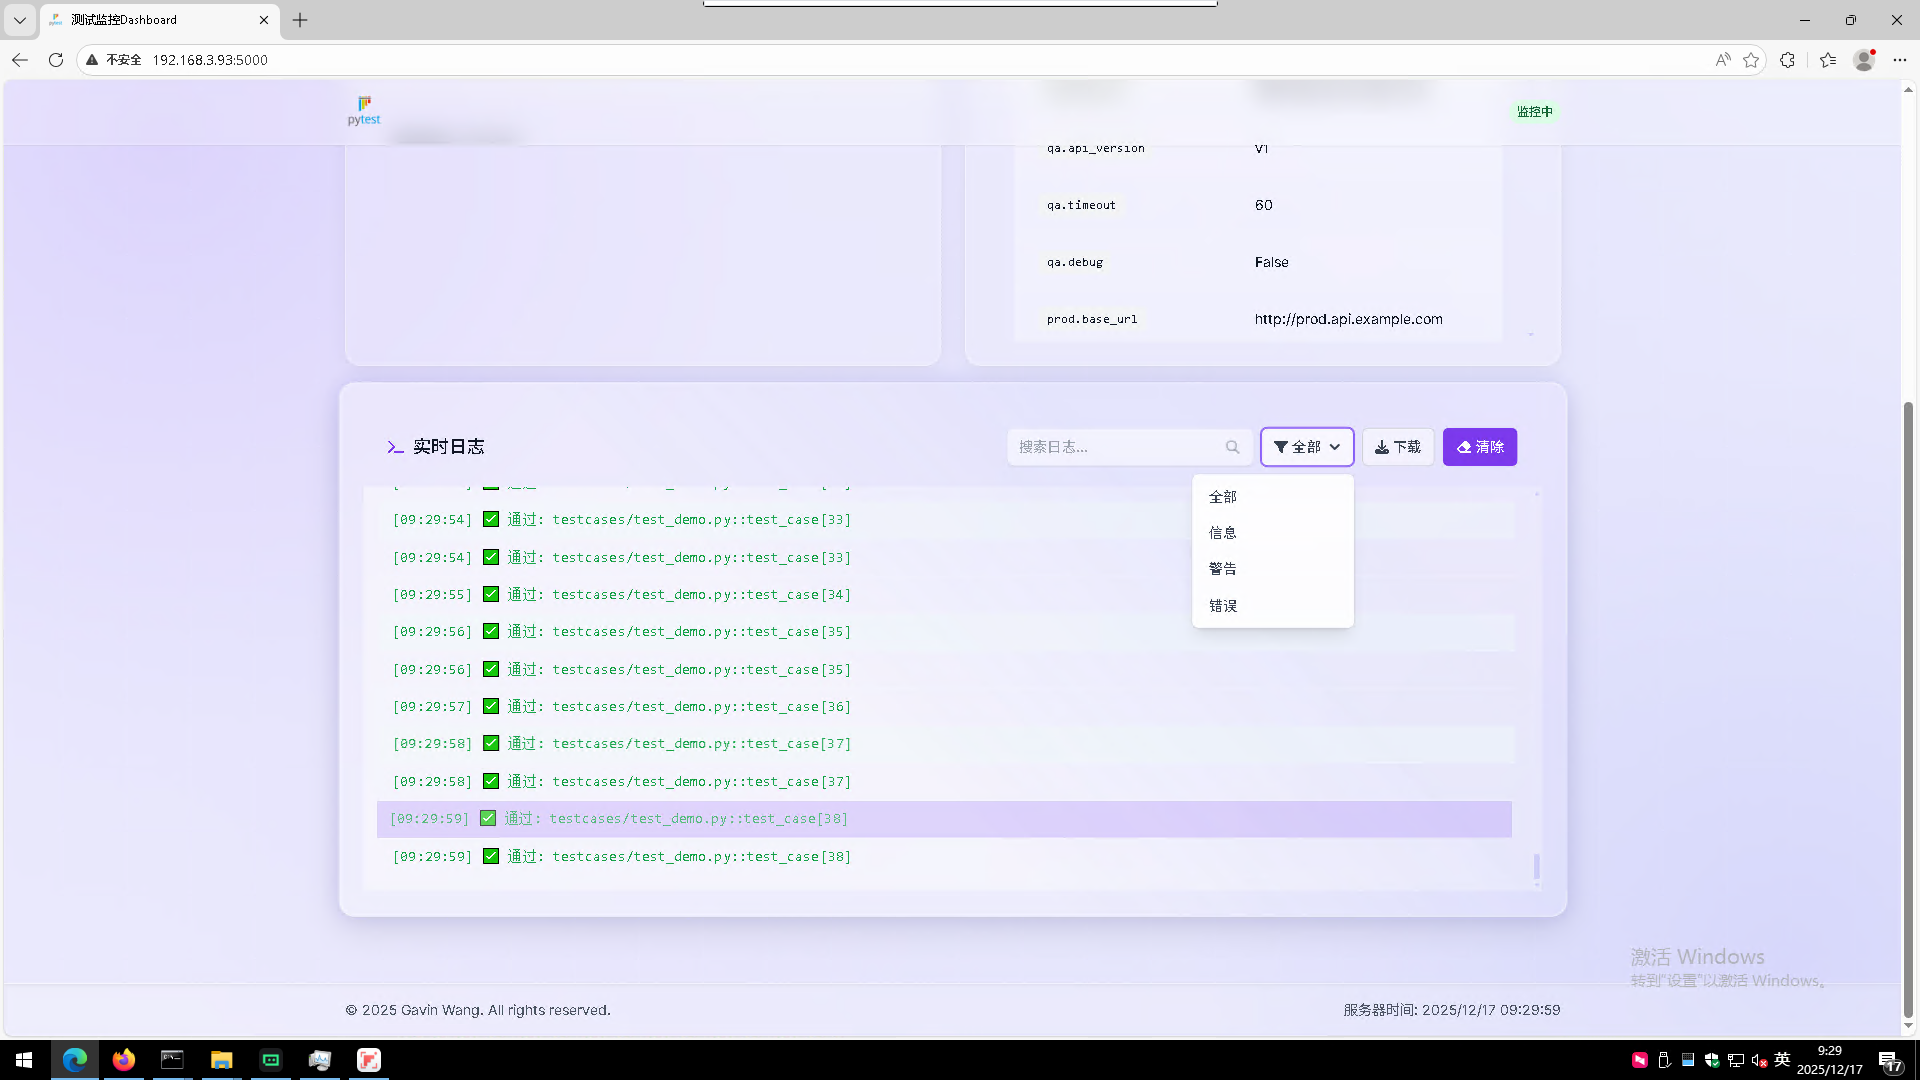Viewport: 1920px width, 1080px height.
Task: Click the pytest logo in header
Action: pyautogui.click(x=364, y=110)
